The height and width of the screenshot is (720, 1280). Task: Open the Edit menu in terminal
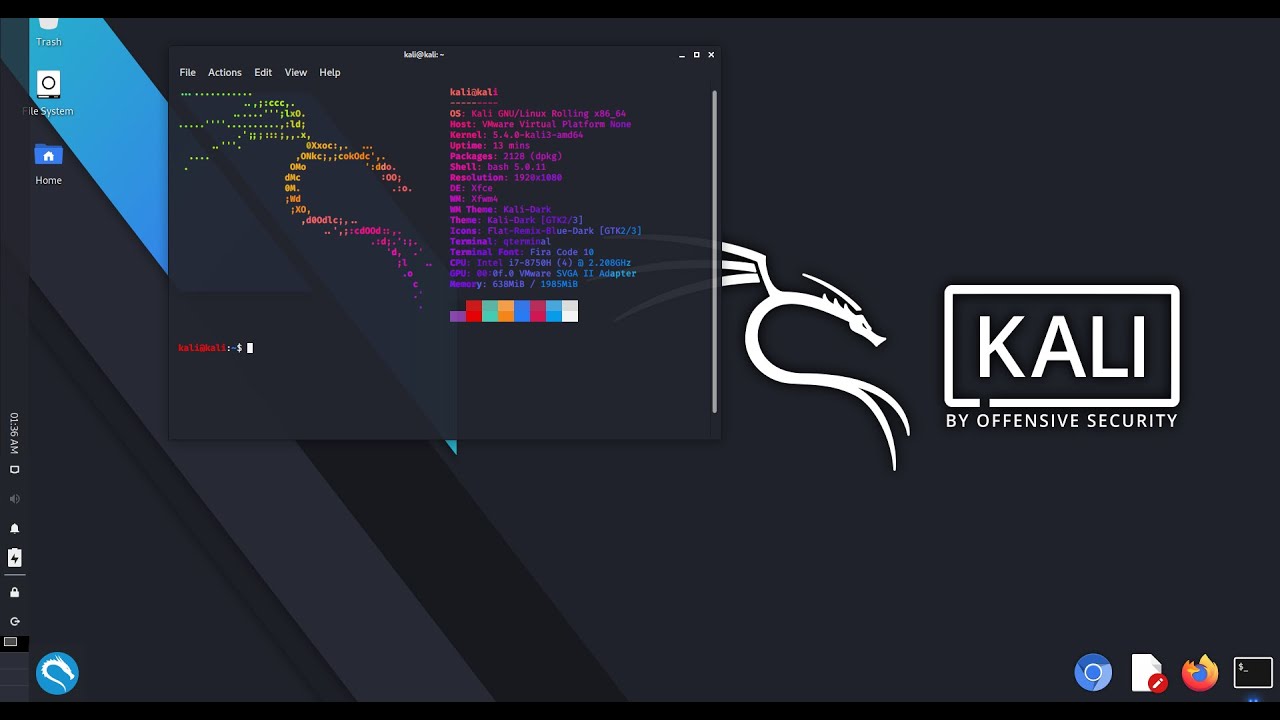[263, 73]
